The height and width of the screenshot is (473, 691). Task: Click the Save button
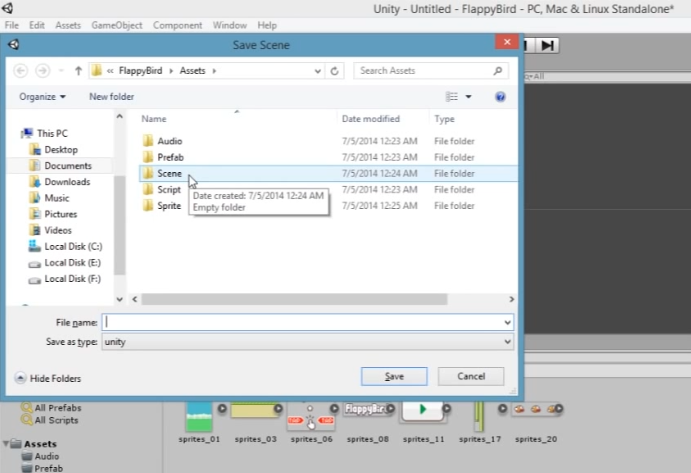tap(394, 376)
